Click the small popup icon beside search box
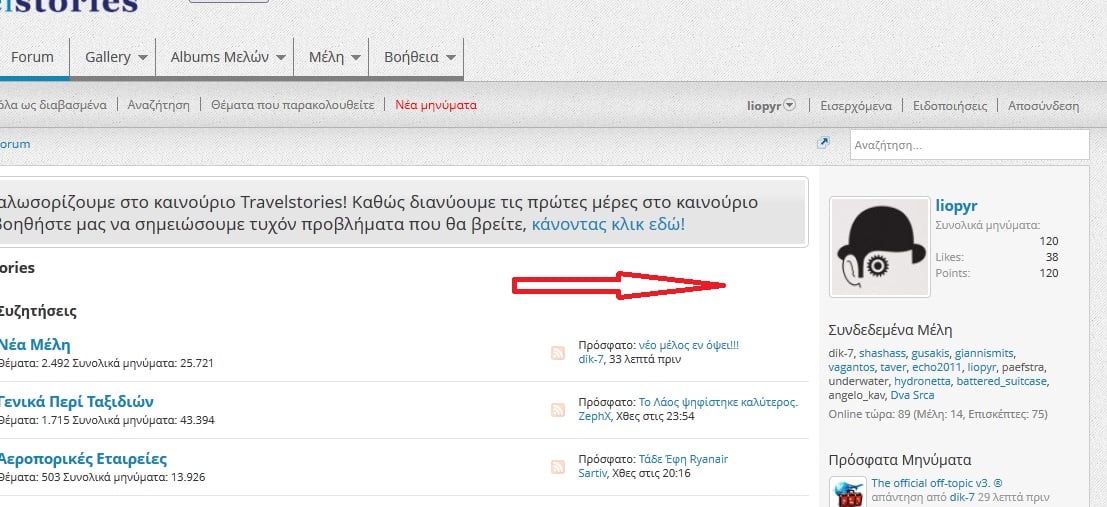Image resolution: width=1107 pixels, height=507 pixels. (824, 143)
